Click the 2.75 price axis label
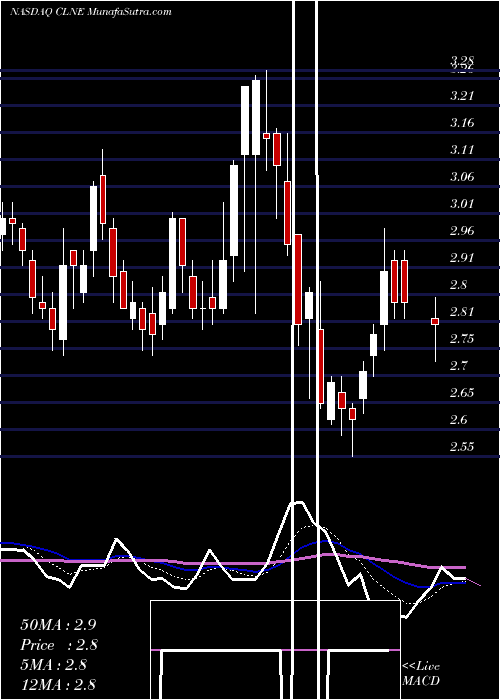 coord(462,339)
